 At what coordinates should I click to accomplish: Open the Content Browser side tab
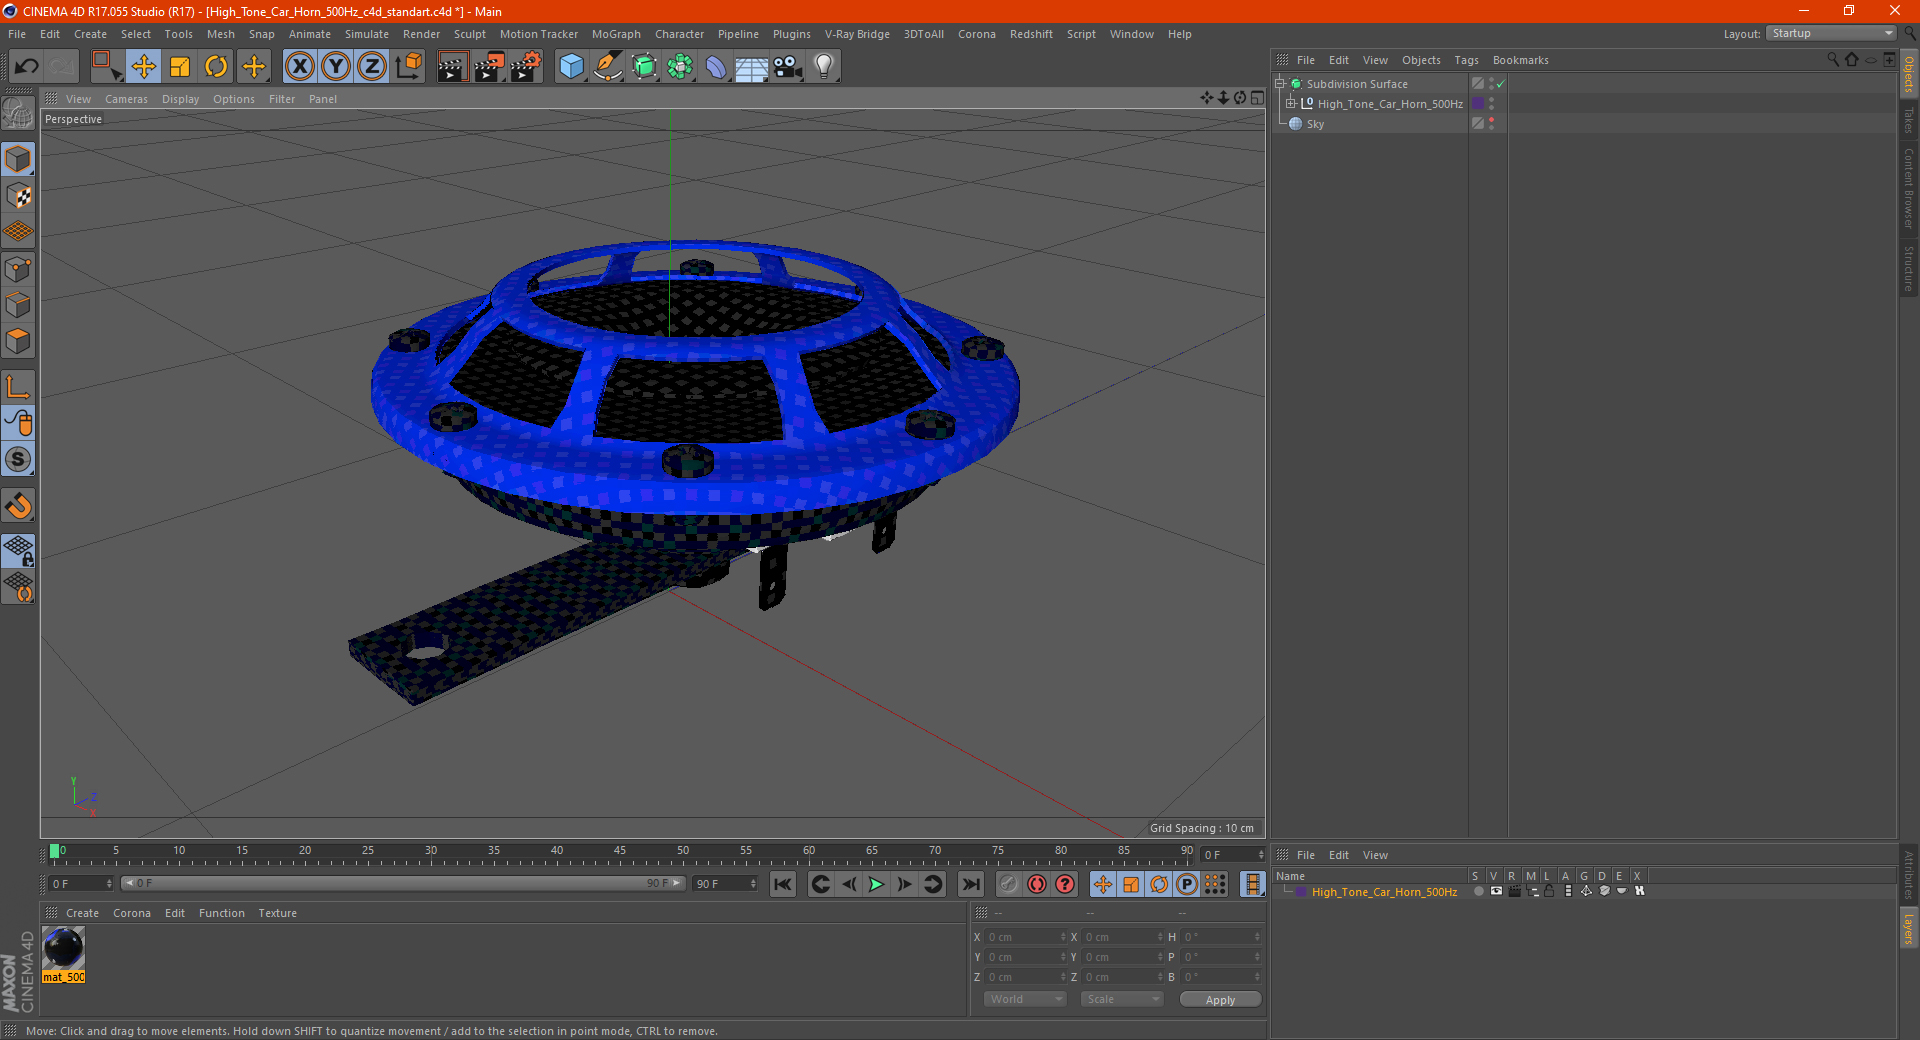tap(1908, 188)
